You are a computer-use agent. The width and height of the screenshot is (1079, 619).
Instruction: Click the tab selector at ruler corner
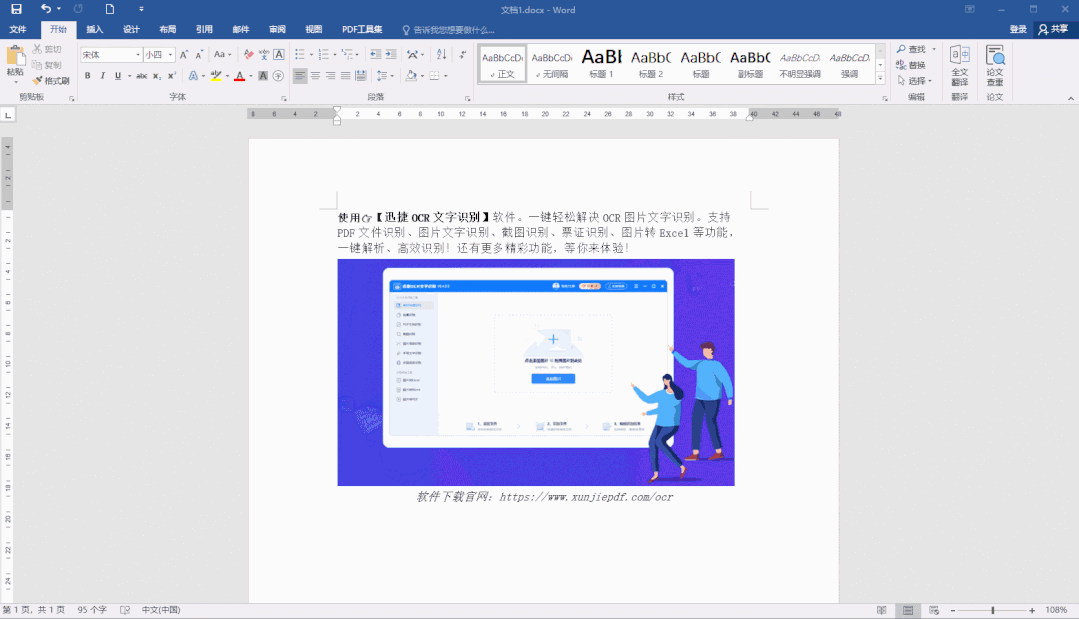pos(8,115)
